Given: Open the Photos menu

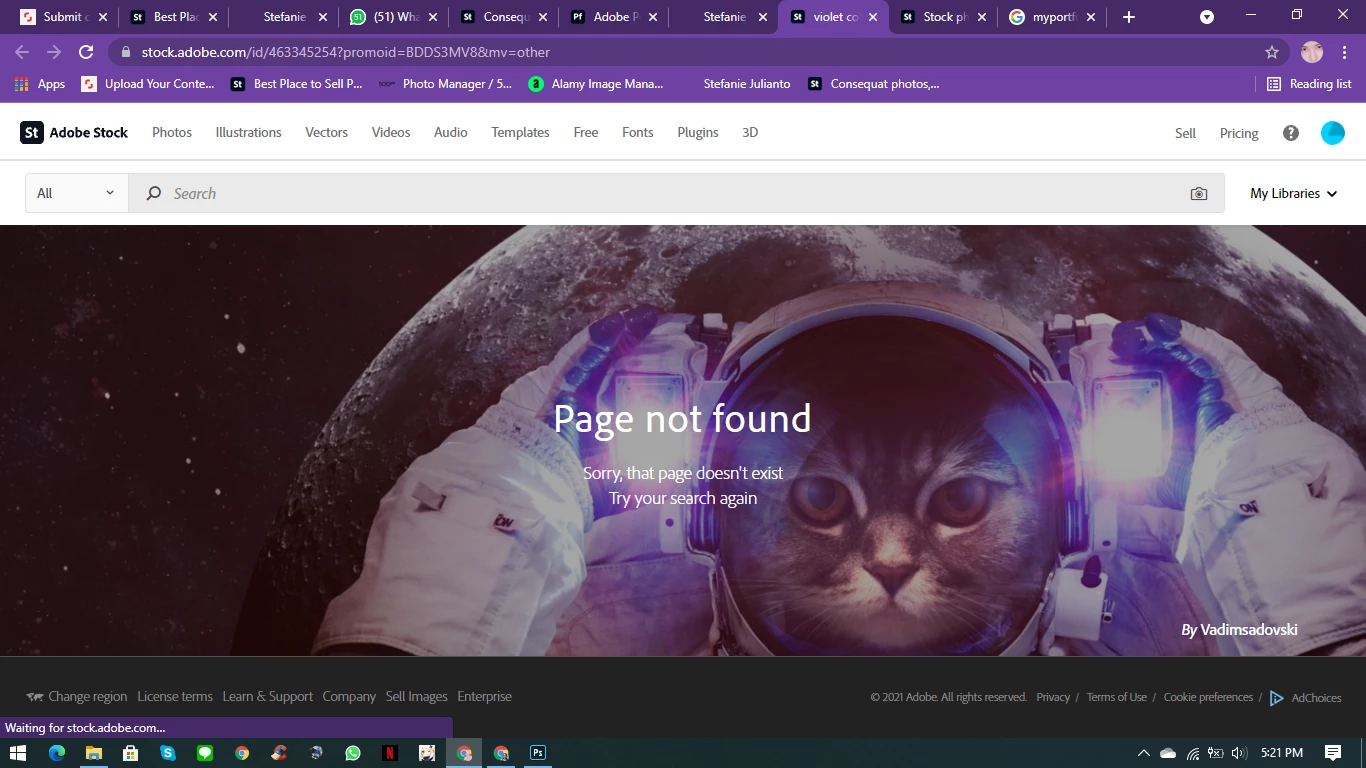Looking at the screenshot, I should pyautogui.click(x=172, y=132).
